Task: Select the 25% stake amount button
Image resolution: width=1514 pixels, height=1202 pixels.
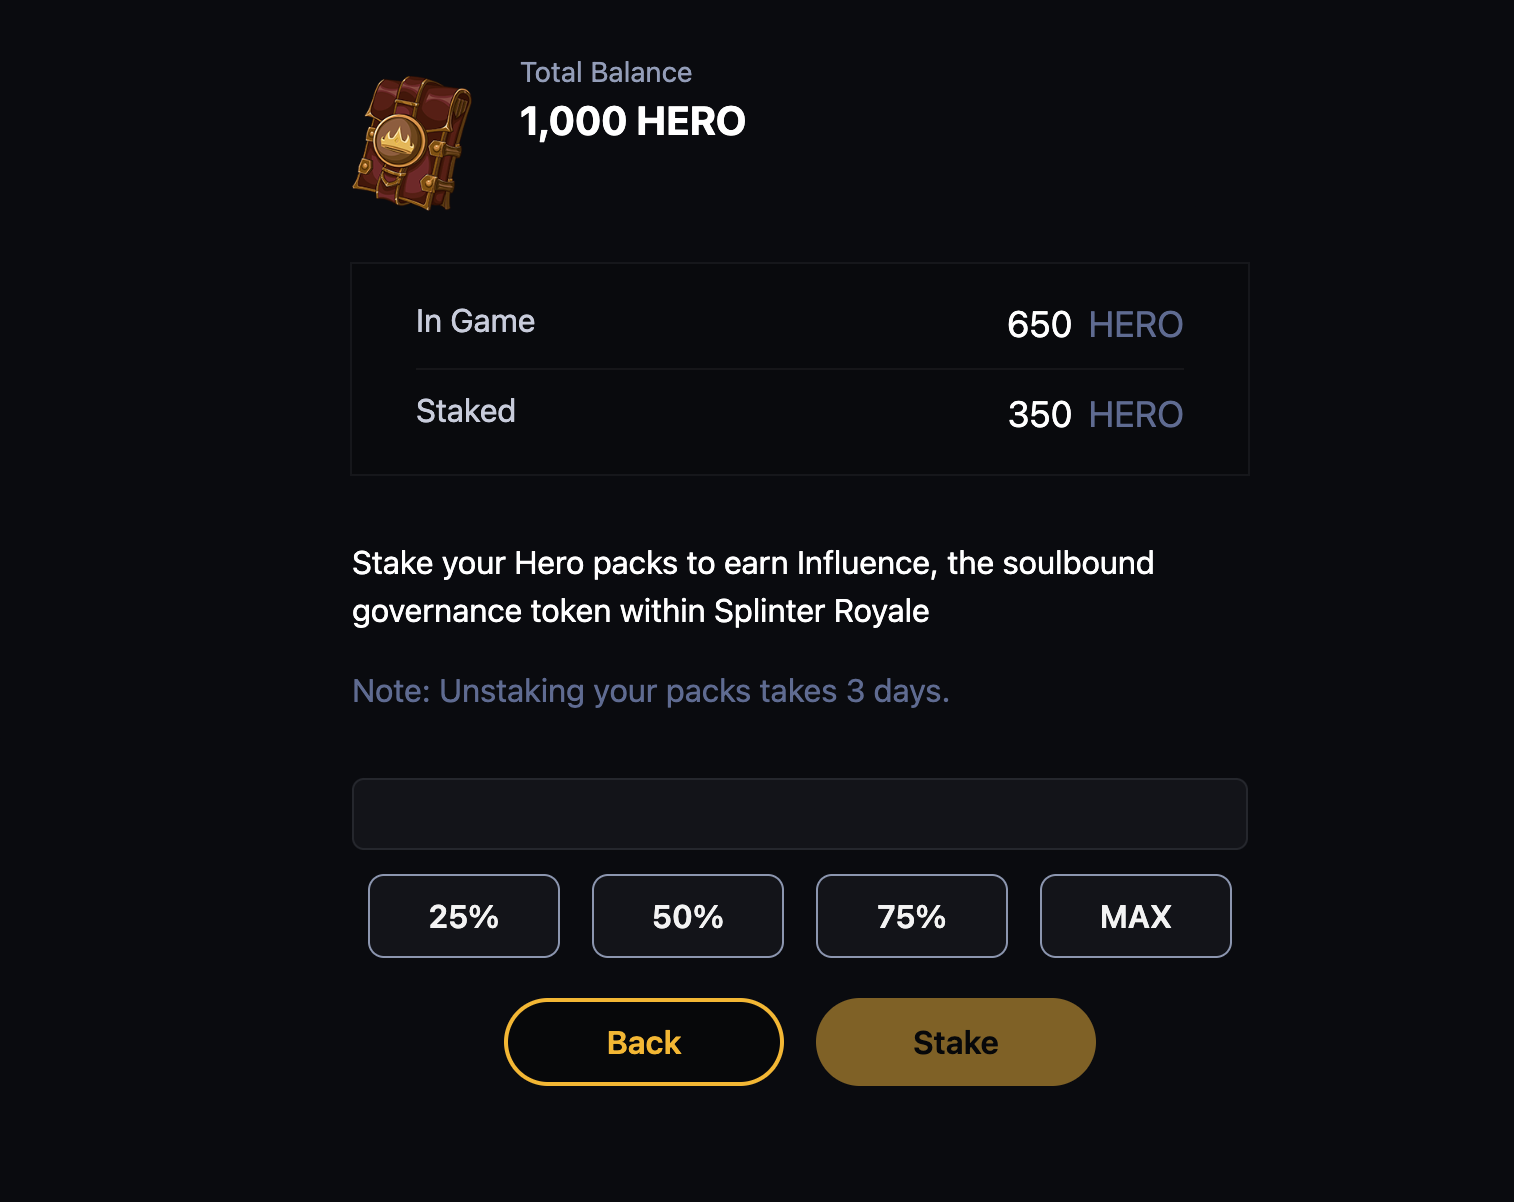Action: 464,916
